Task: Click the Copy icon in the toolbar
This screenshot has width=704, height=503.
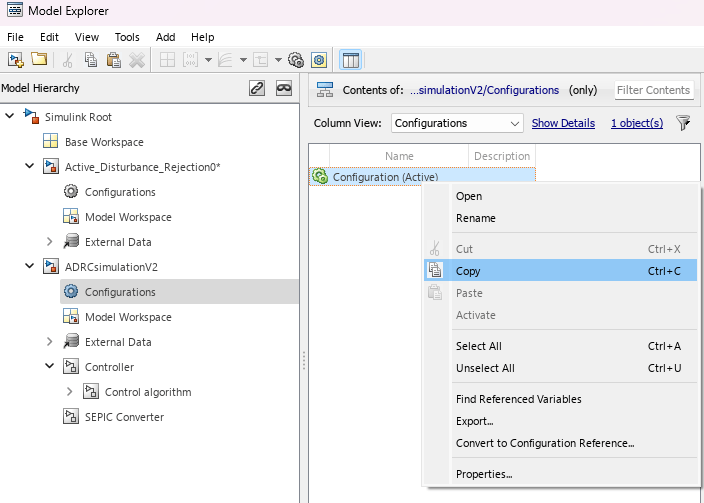Action: (91, 60)
